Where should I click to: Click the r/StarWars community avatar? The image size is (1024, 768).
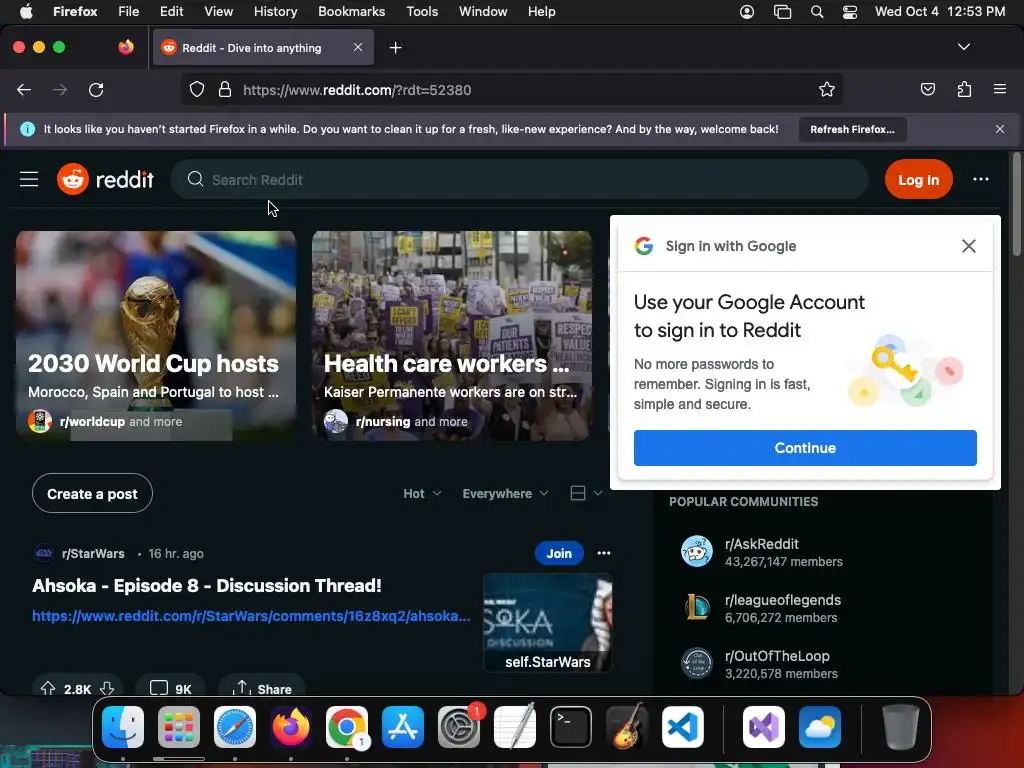[44, 553]
